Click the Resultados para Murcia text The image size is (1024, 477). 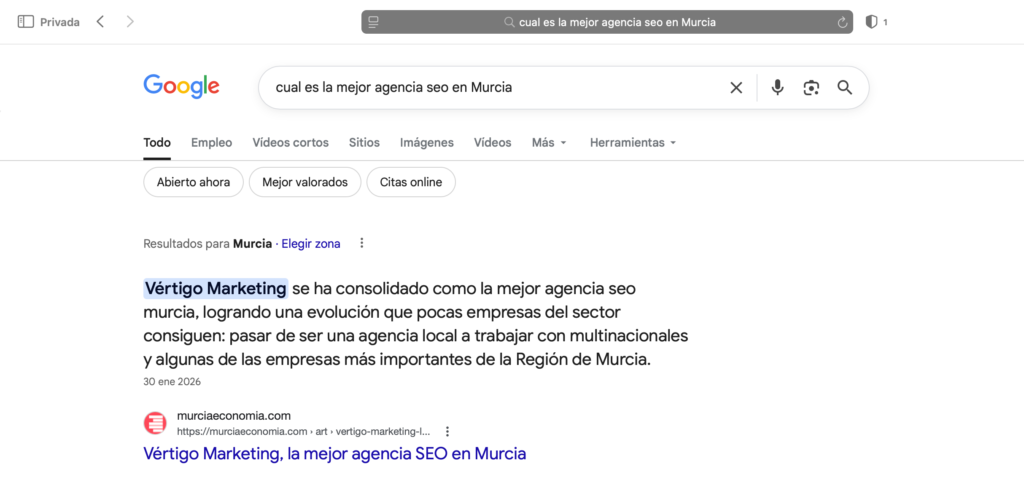point(208,244)
